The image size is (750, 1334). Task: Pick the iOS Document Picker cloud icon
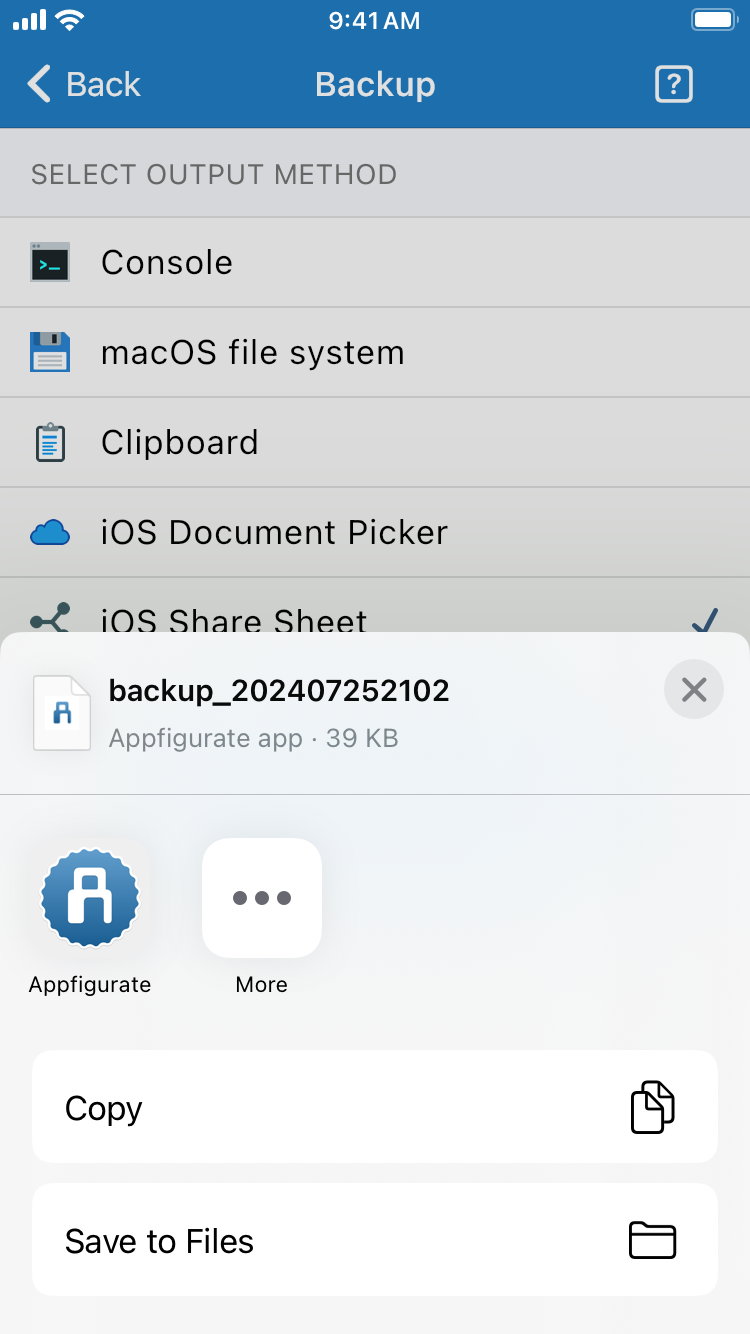50,532
